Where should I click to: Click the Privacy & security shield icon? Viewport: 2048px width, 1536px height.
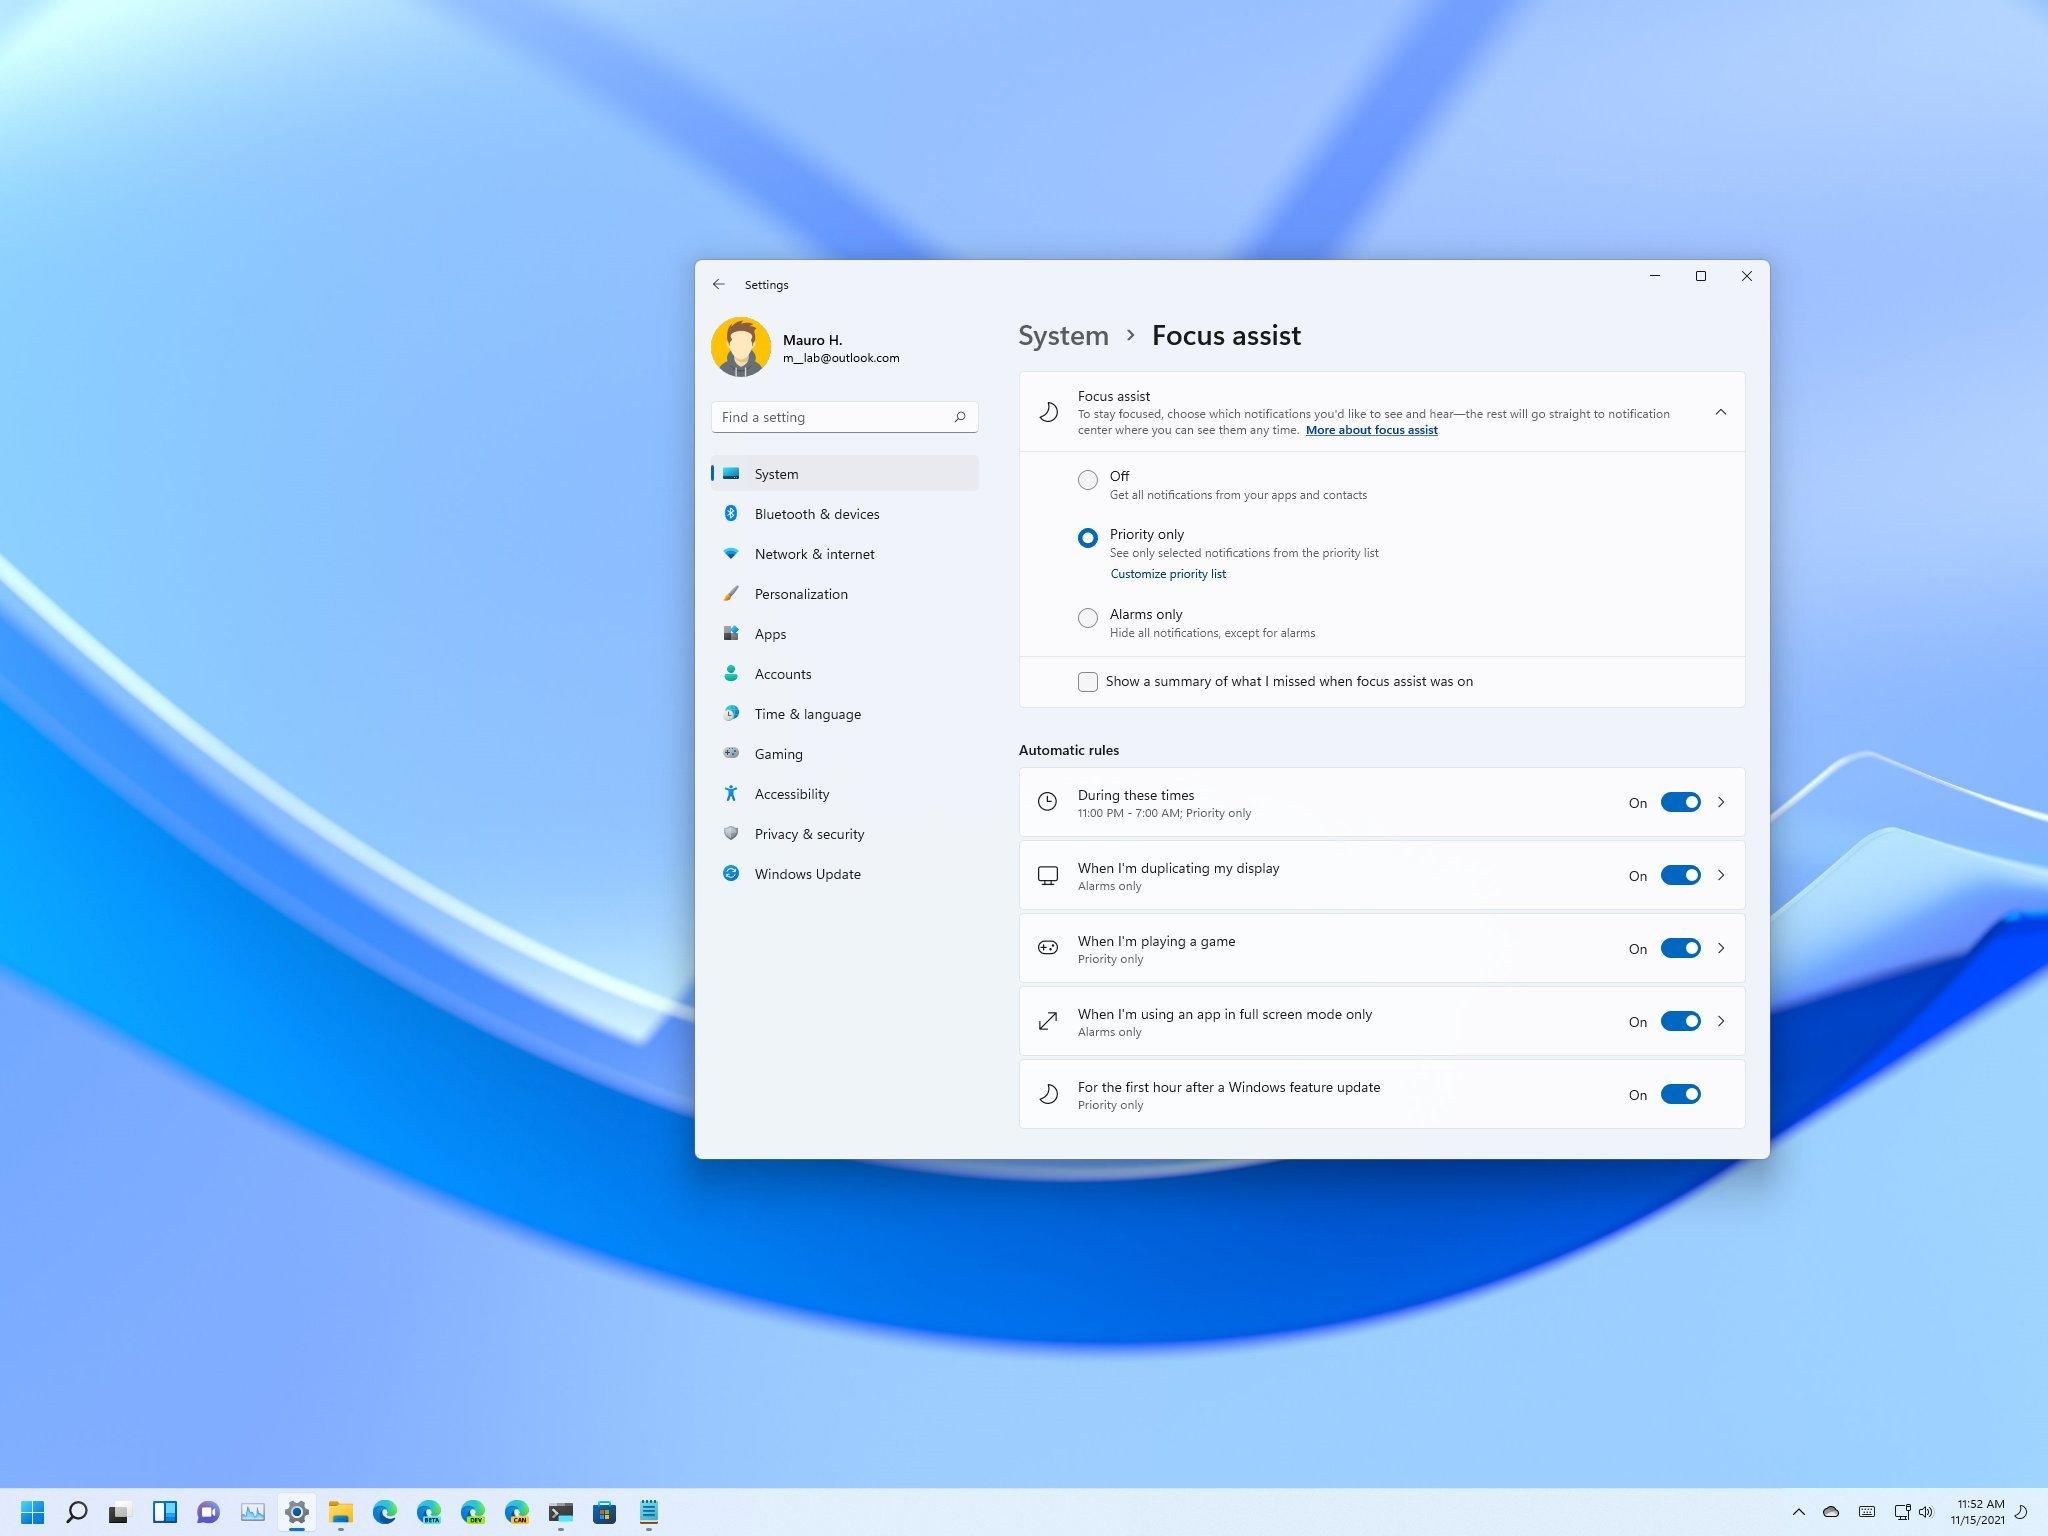pyautogui.click(x=733, y=833)
